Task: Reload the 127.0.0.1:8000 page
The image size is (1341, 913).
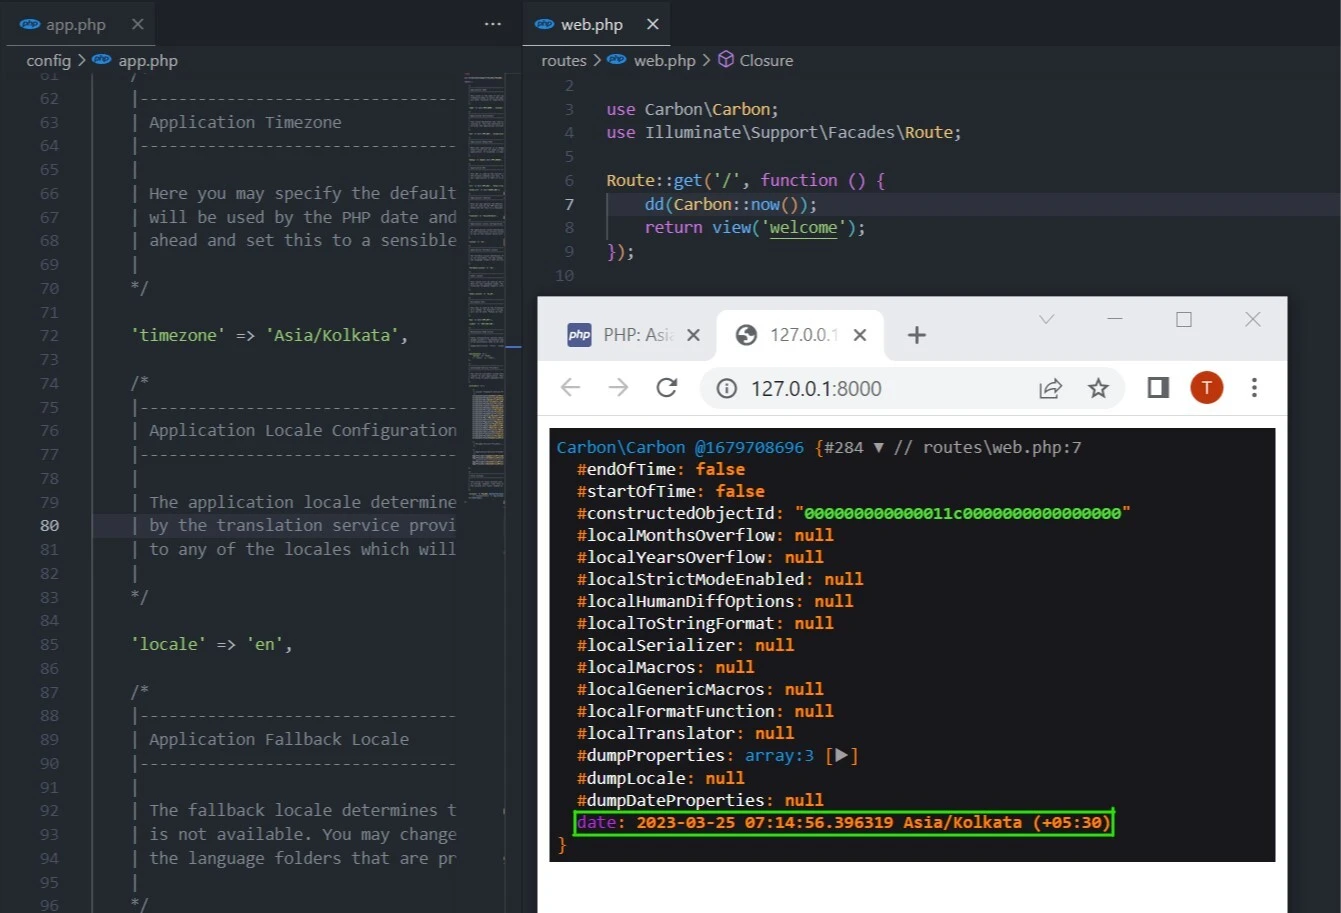Action: tap(667, 388)
